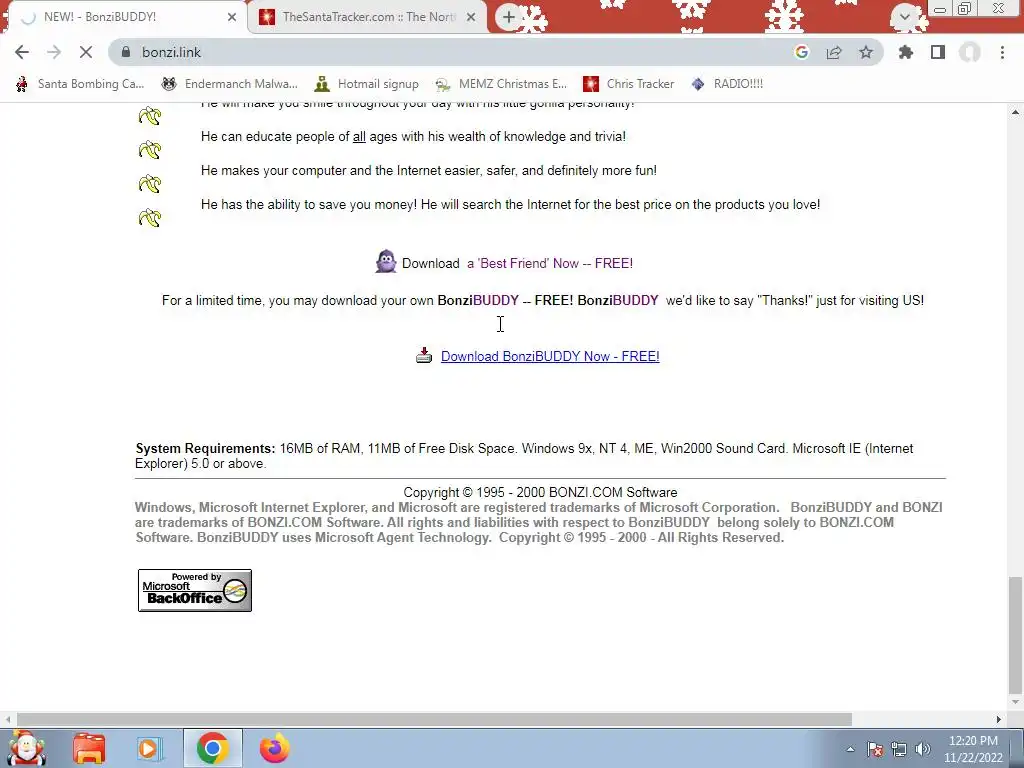Click banana icon beside 'easier, safer' line

150,184
